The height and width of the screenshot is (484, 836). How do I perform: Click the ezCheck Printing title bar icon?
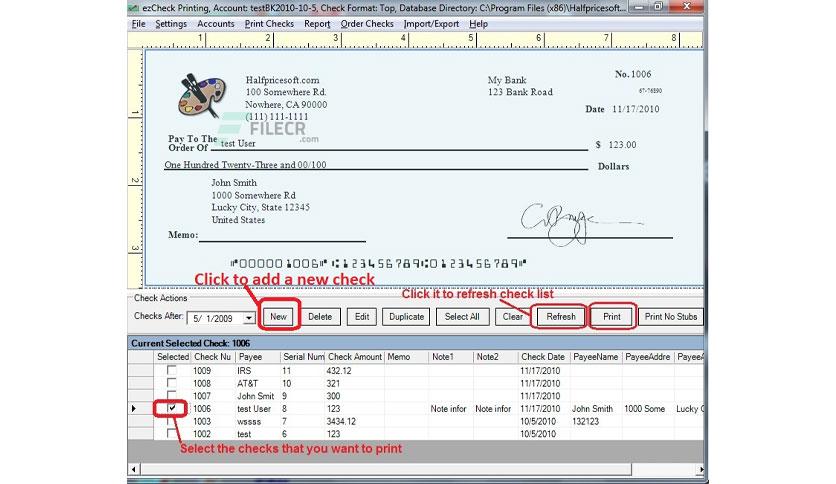[x=134, y=8]
